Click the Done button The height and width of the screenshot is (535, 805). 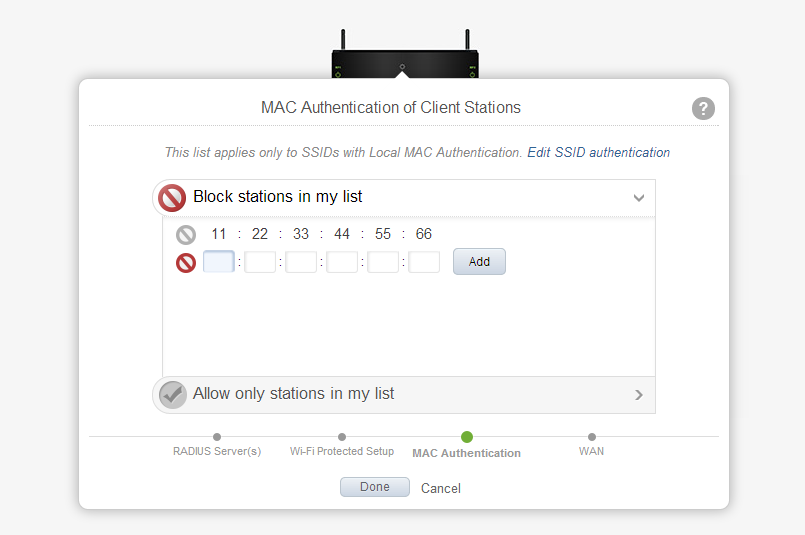(x=375, y=487)
